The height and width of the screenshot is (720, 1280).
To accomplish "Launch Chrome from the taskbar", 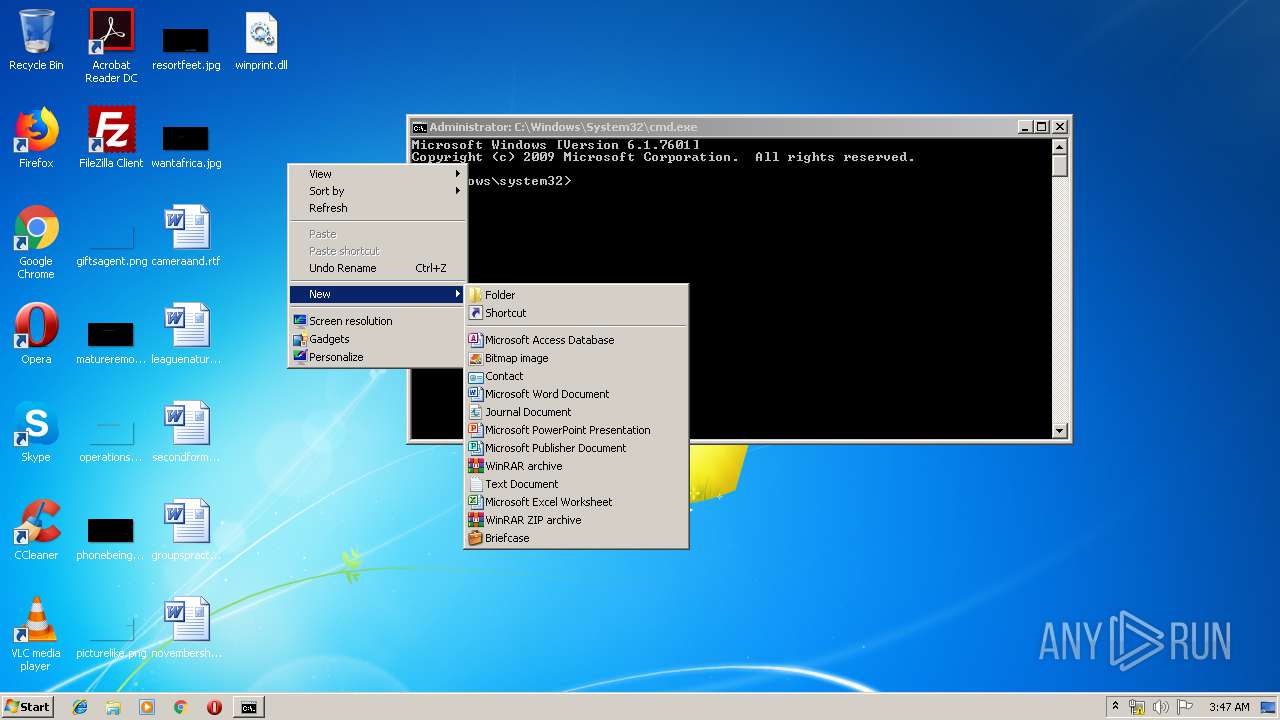I will (x=180, y=707).
